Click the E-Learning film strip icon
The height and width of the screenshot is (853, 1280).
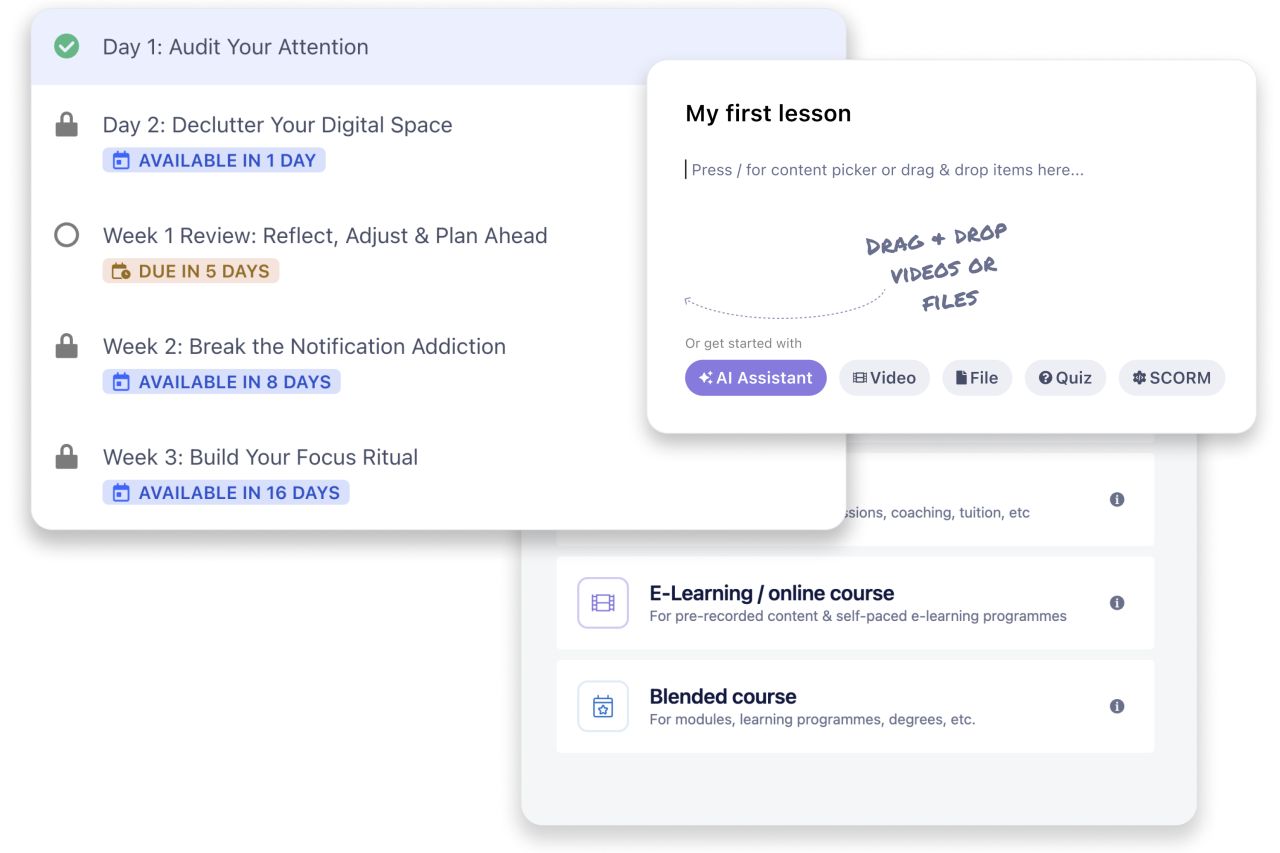[x=603, y=603]
